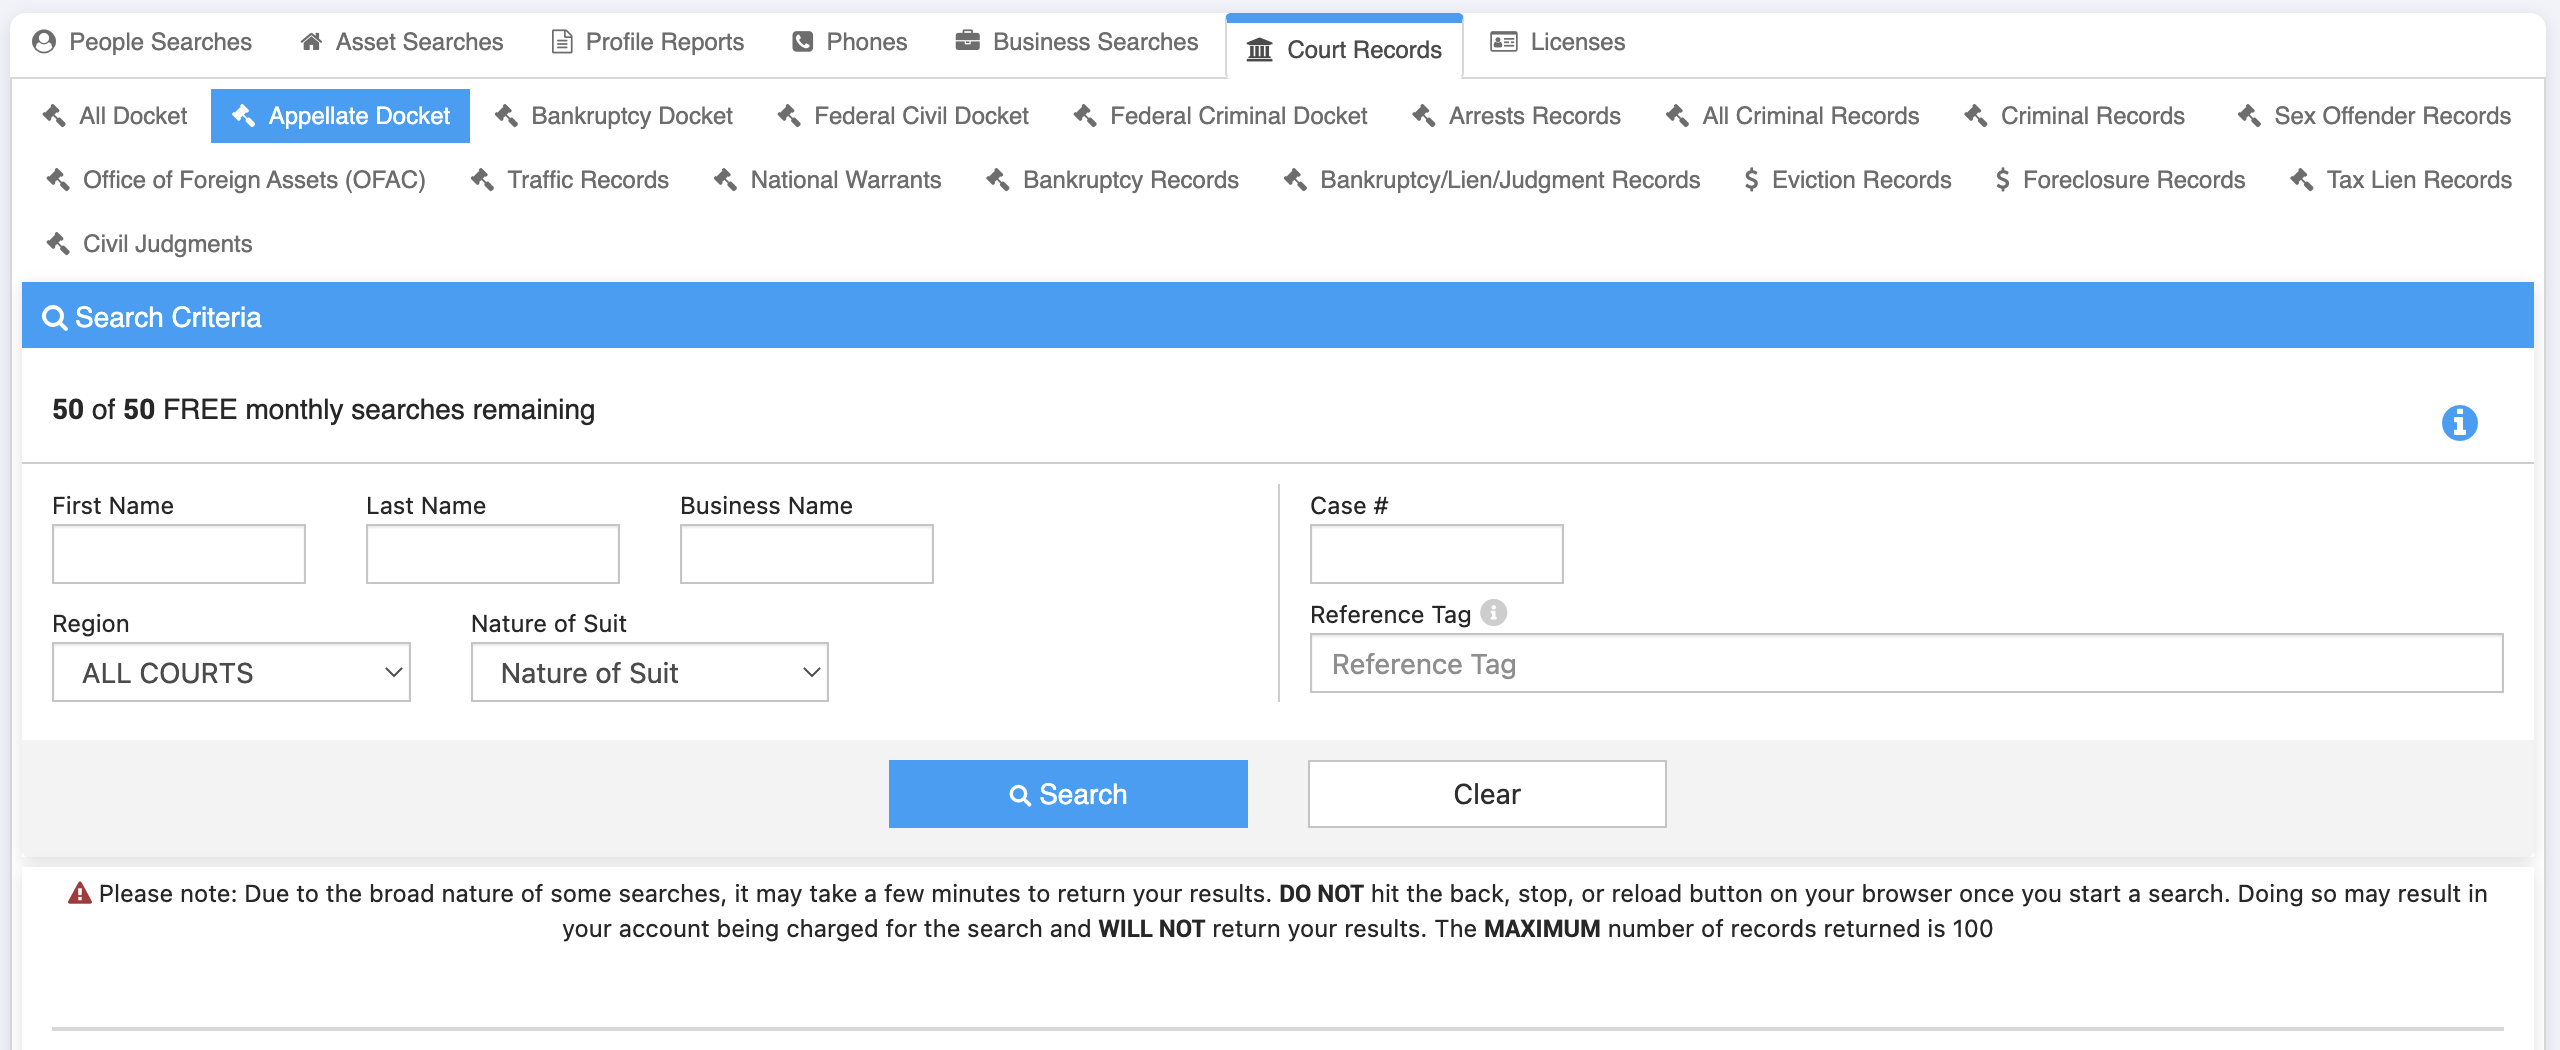Select Appellate Docket search type
The height and width of the screenshot is (1050, 2560).
(340, 116)
